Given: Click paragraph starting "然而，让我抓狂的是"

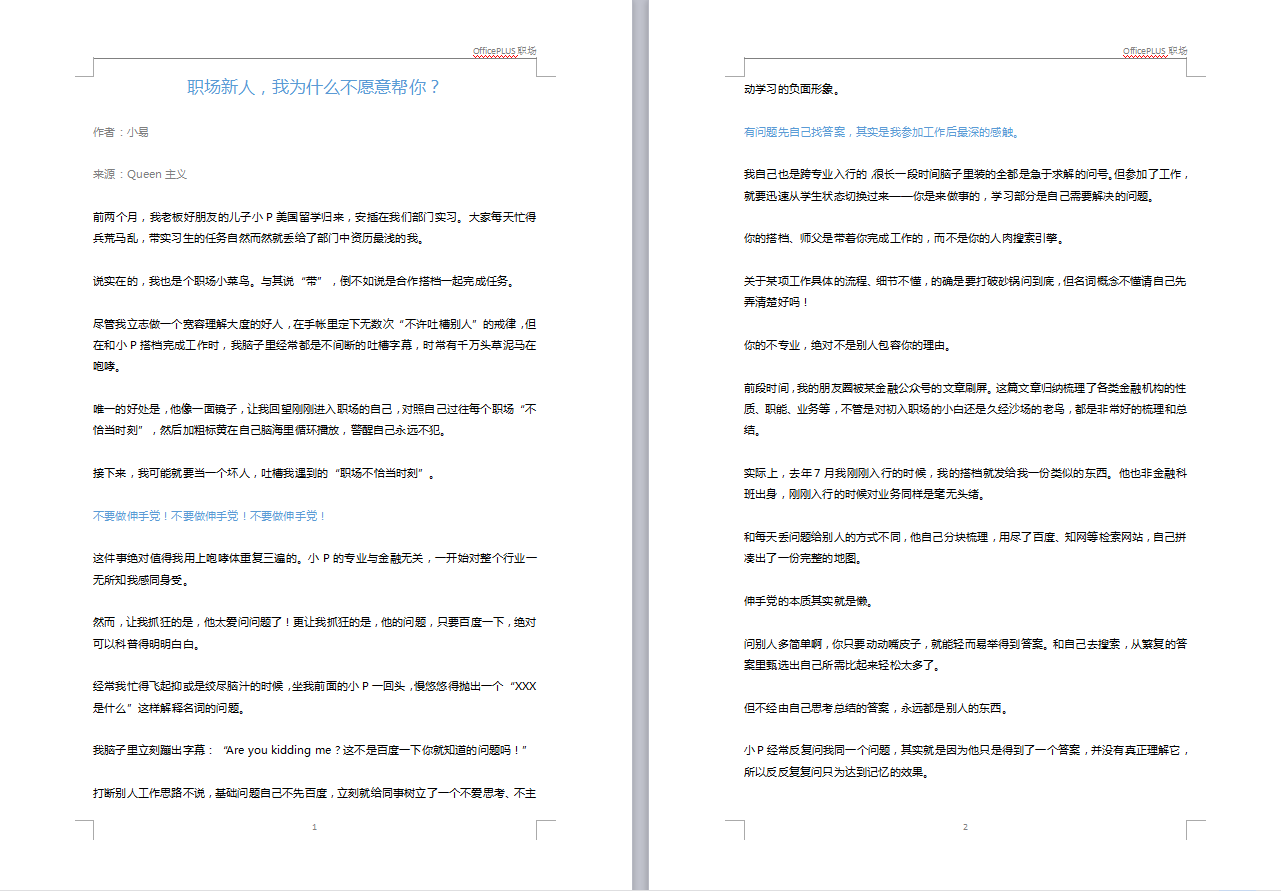Looking at the screenshot, I should pos(314,633).
